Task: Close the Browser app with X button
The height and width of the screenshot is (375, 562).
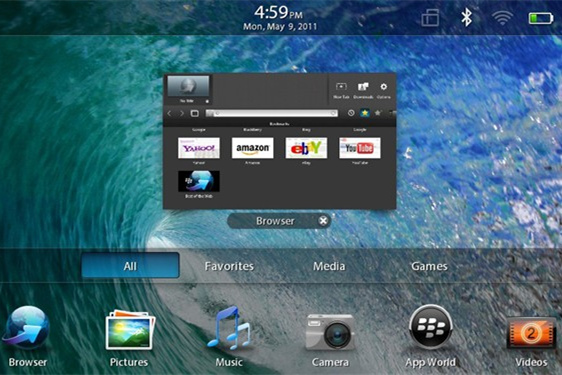Action: click(x=323, y=220)
